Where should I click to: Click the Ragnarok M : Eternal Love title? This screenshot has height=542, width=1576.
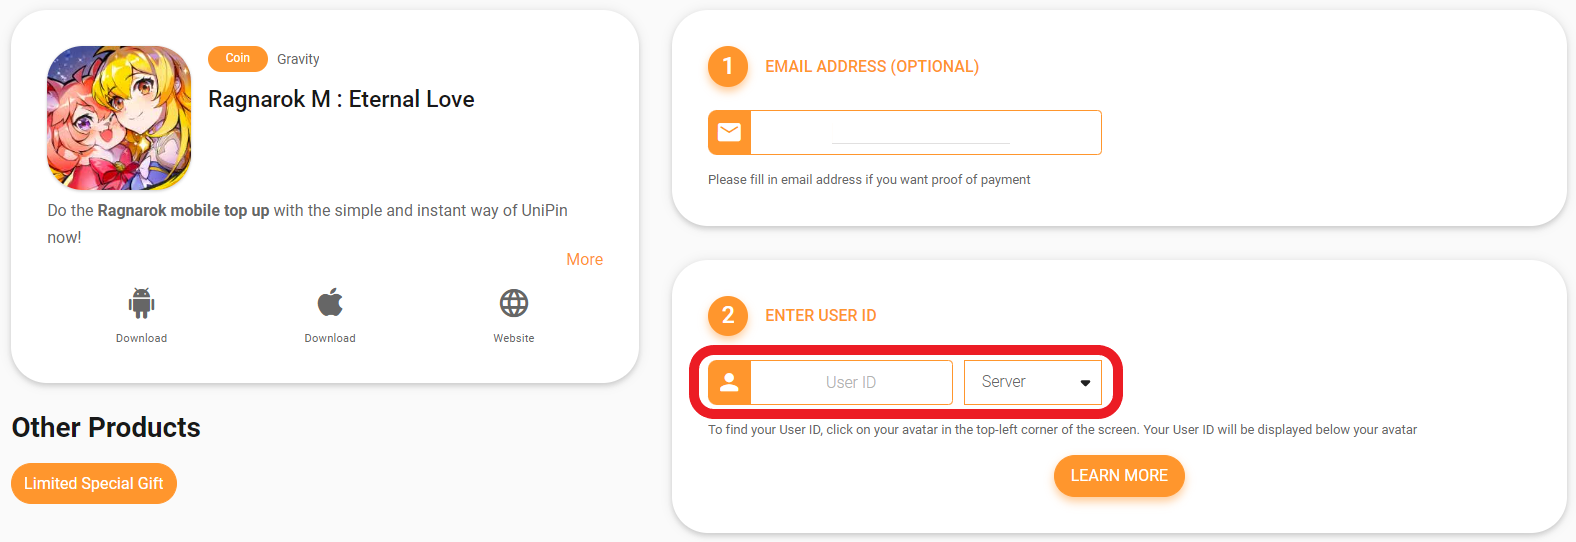(x=341, y=99)
